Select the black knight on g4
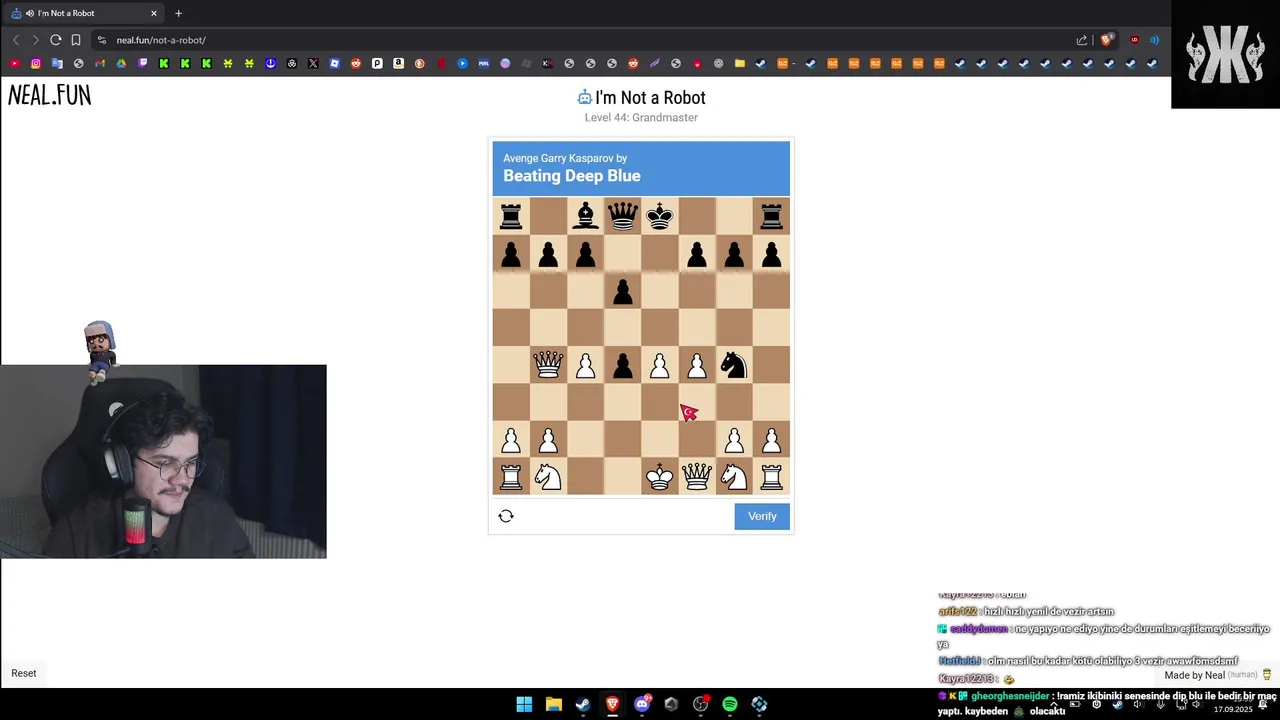The height and width of the screenshot is (720, 1280). (x=734, y=365)
